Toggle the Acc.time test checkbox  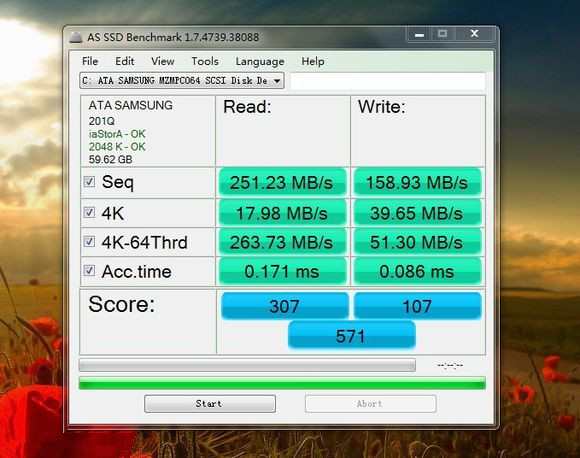[89, 270]
